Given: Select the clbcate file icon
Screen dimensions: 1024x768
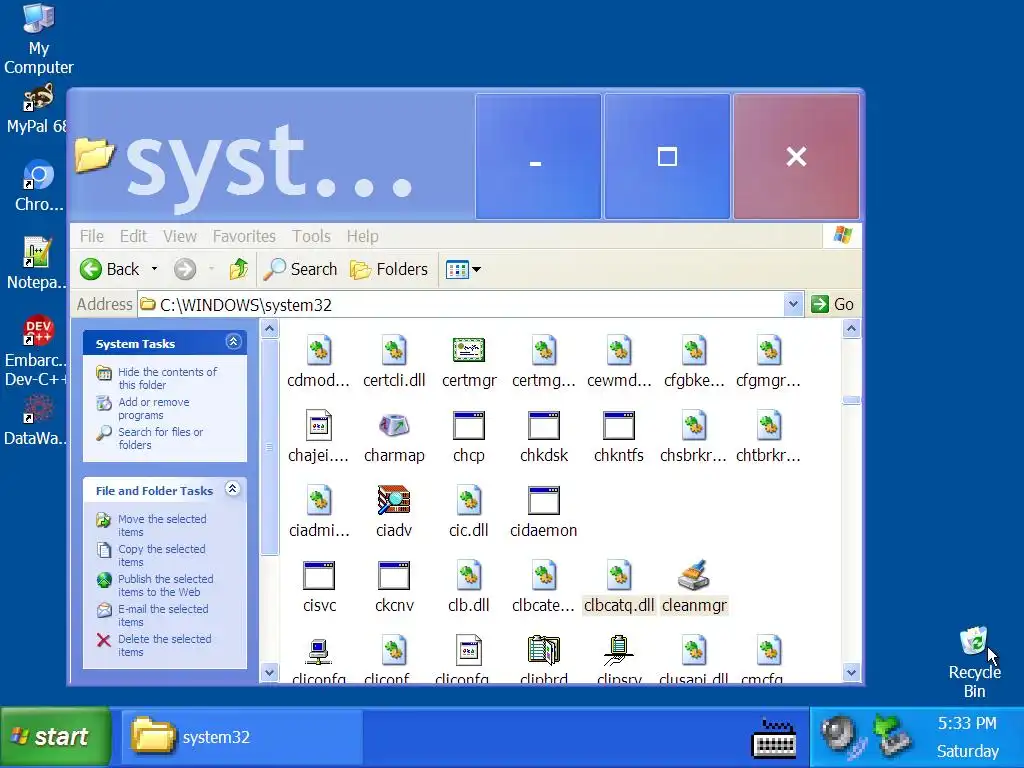Looking at the screenshot, I should pos(543,576).
